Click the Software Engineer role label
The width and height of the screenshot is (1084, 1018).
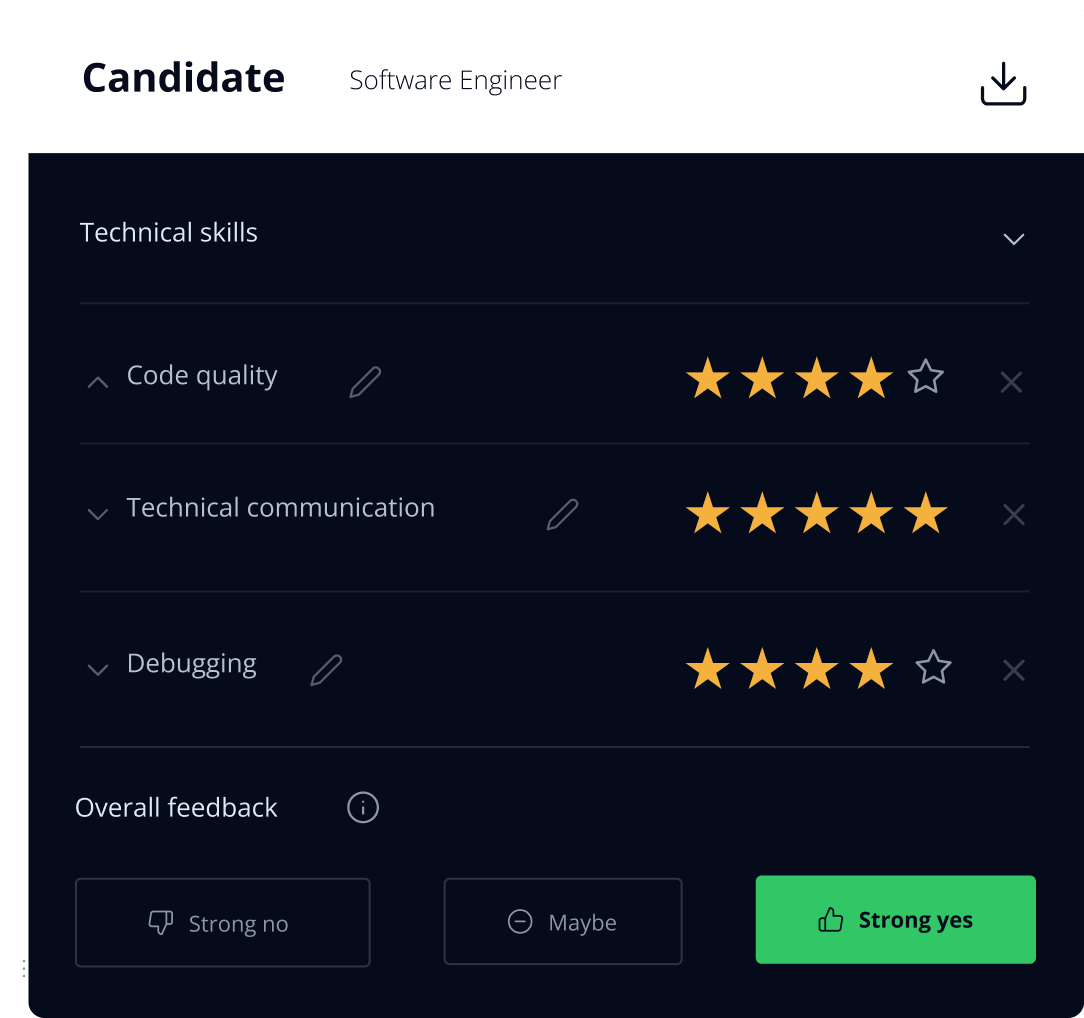coord(456,80)
